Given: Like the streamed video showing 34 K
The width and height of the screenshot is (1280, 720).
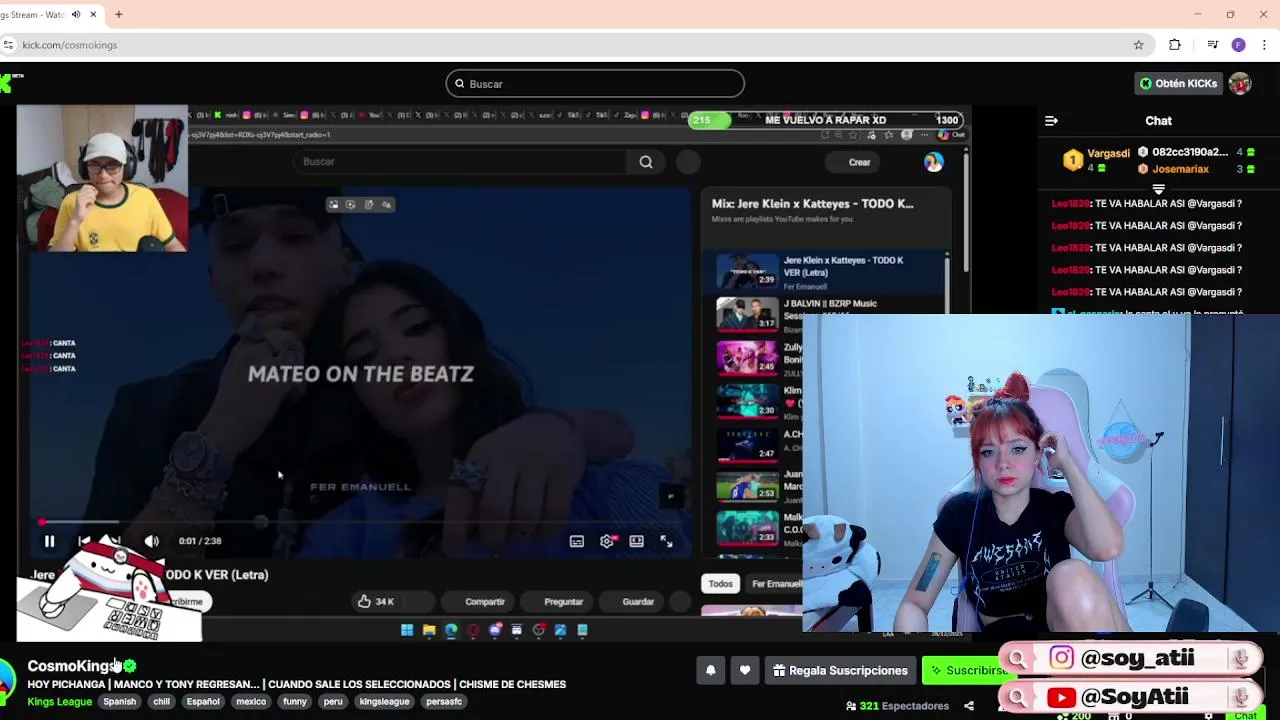Looking at the screenshot, I should tap(376, 602).
